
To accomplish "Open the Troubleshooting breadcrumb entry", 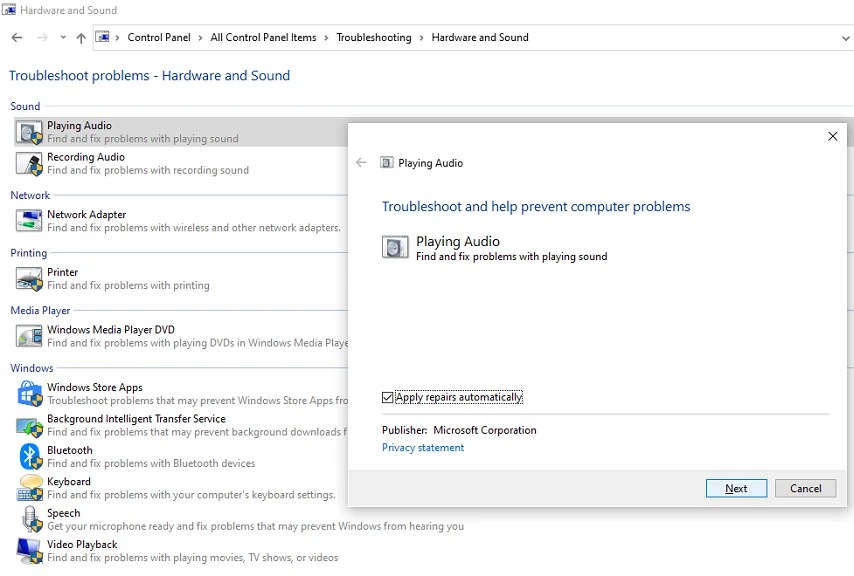I will click(373, 37).
